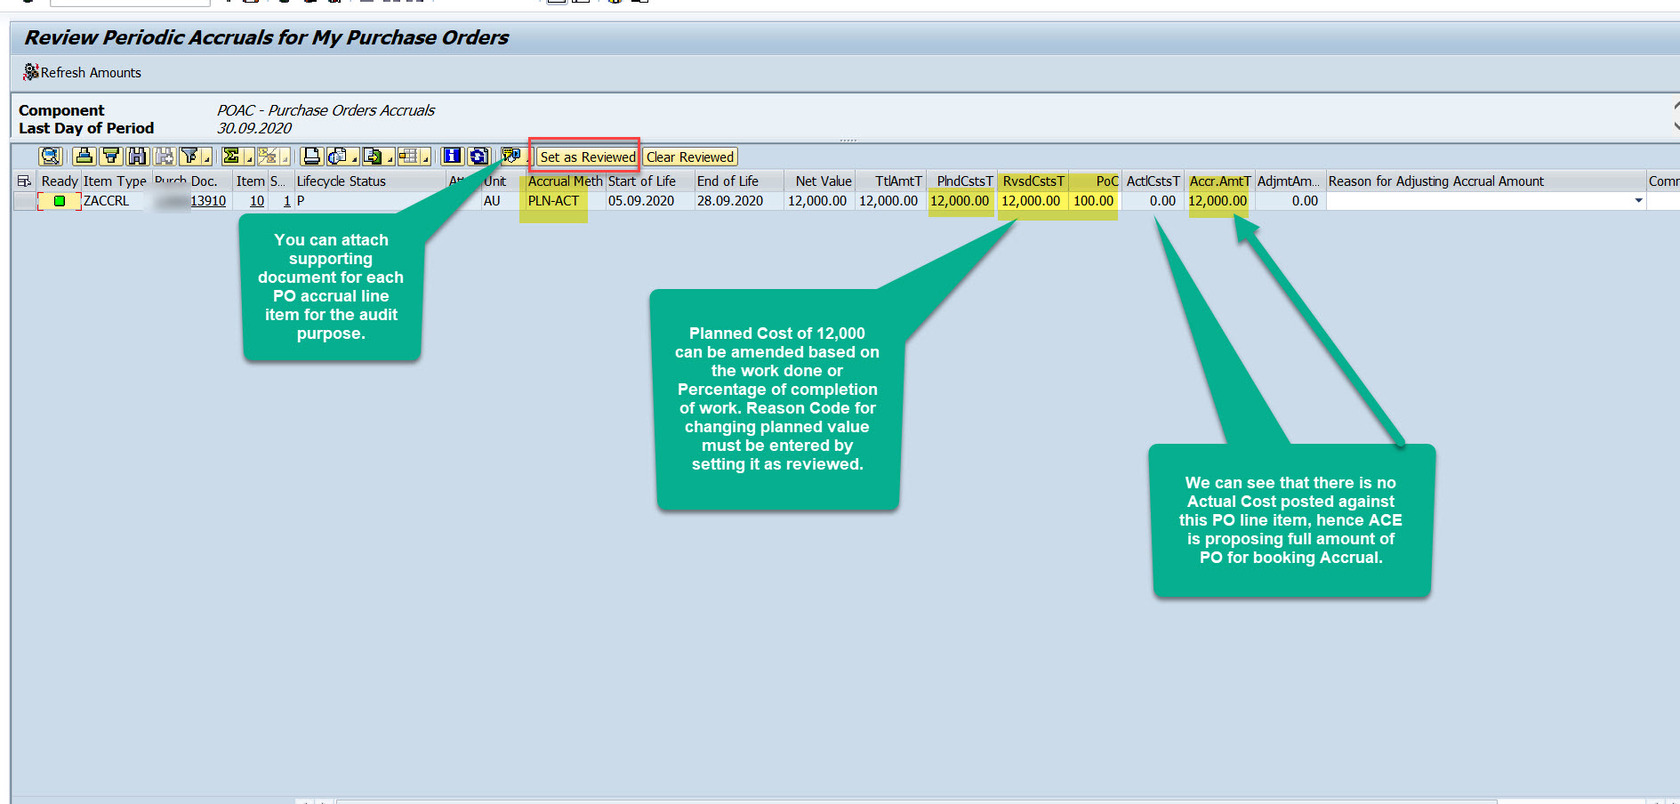This screenshot has width=1680, height=804.
Task: Click the Details magnifier icon in ALV toolbar
Action: point(50,156)
